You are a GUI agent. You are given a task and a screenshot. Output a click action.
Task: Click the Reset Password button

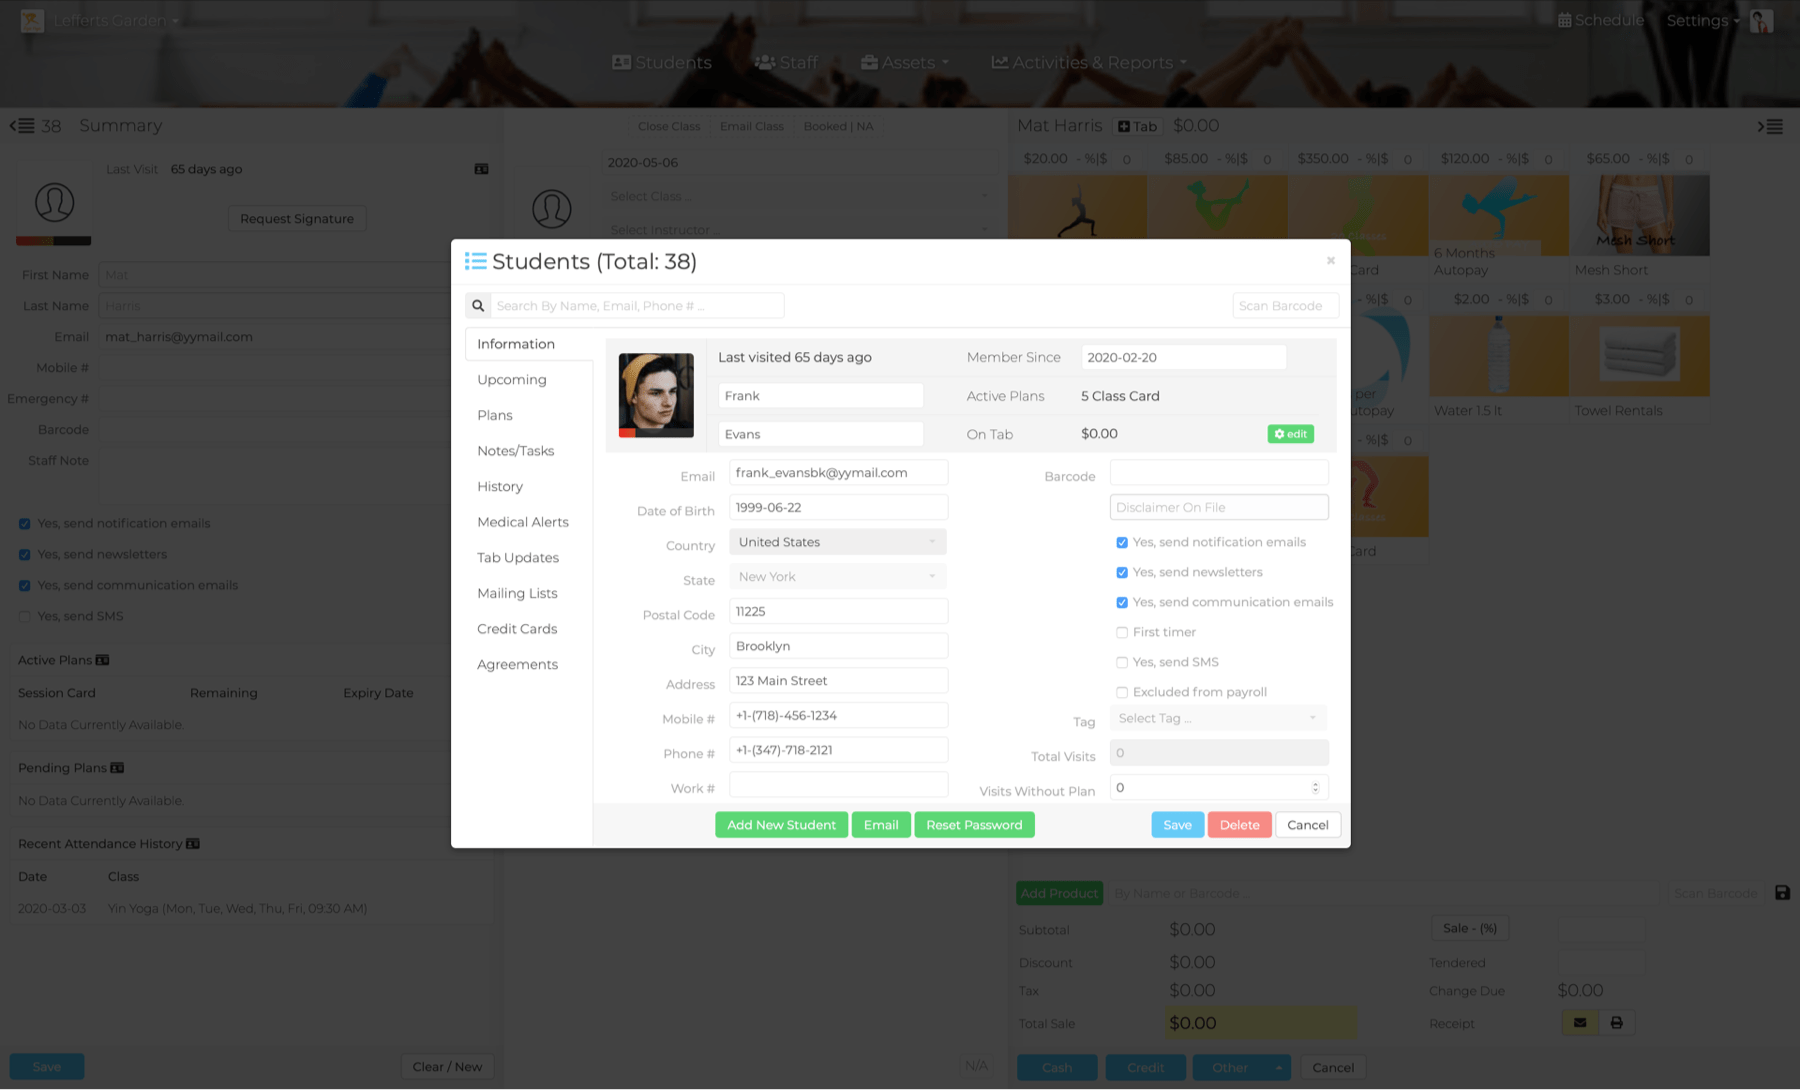coord(974,825)
